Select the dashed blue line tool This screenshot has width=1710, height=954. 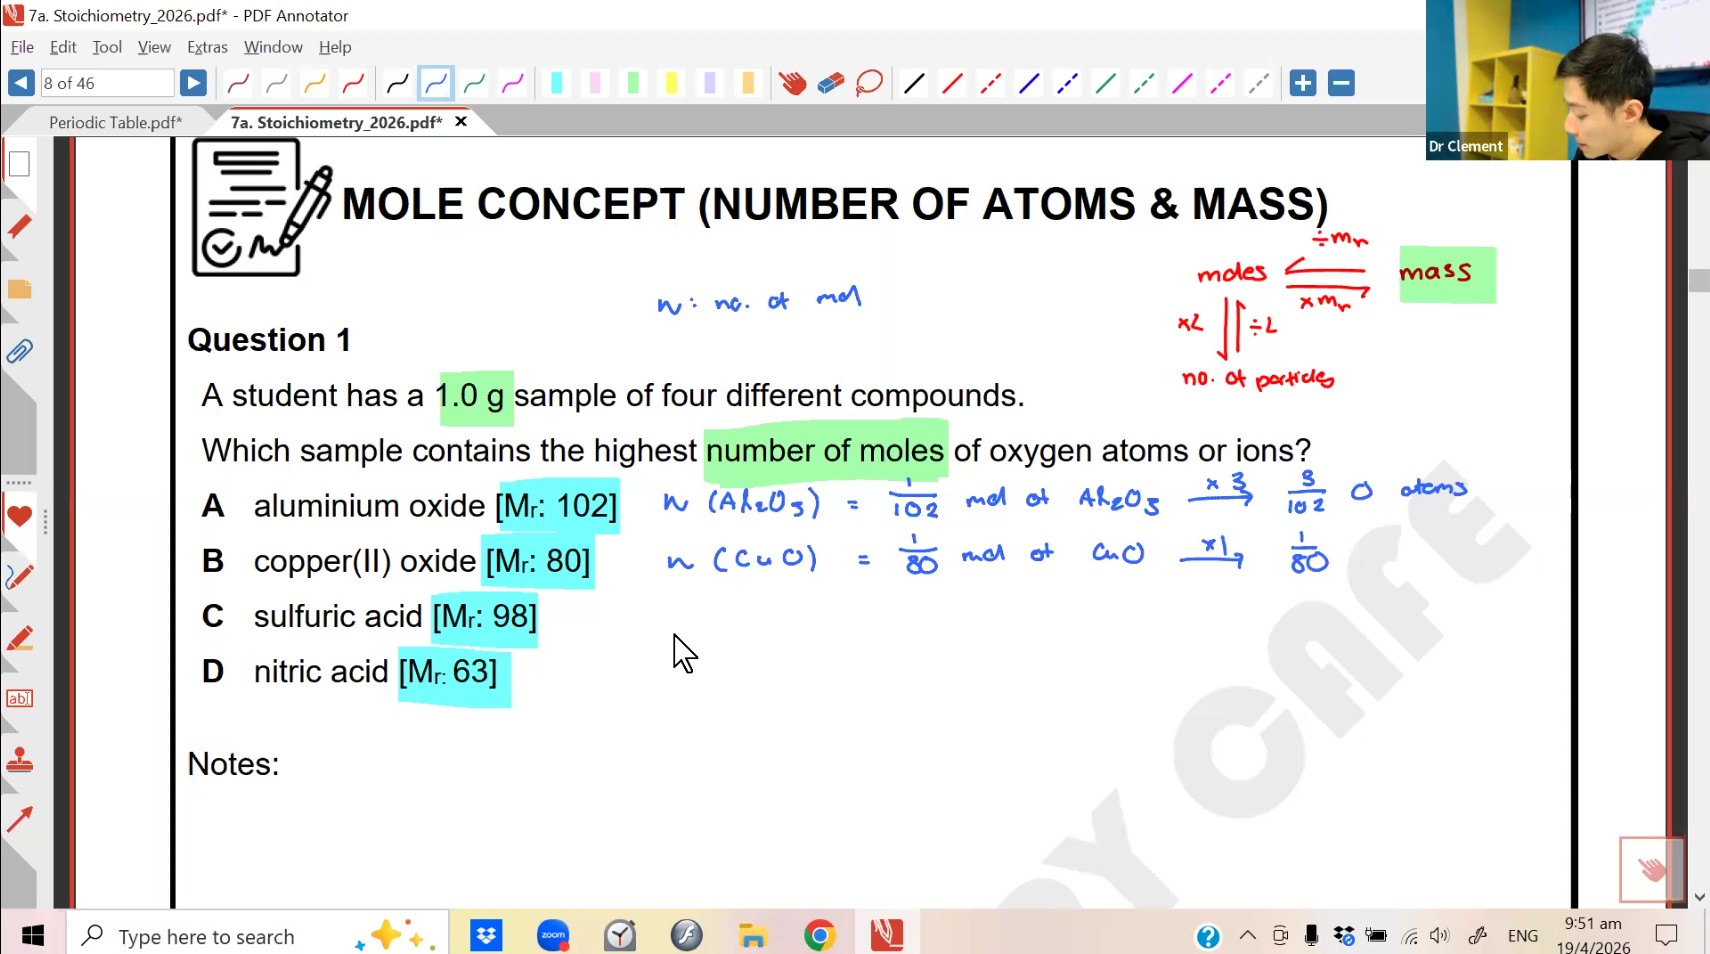[x=1067, y=83]
